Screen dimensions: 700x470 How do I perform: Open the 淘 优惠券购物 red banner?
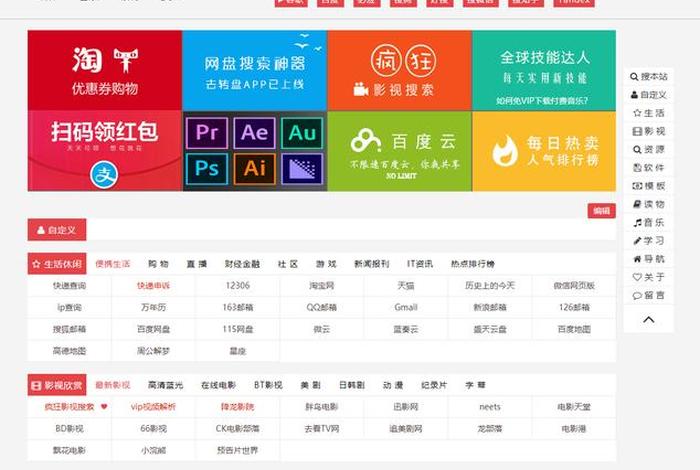[105, 71]
